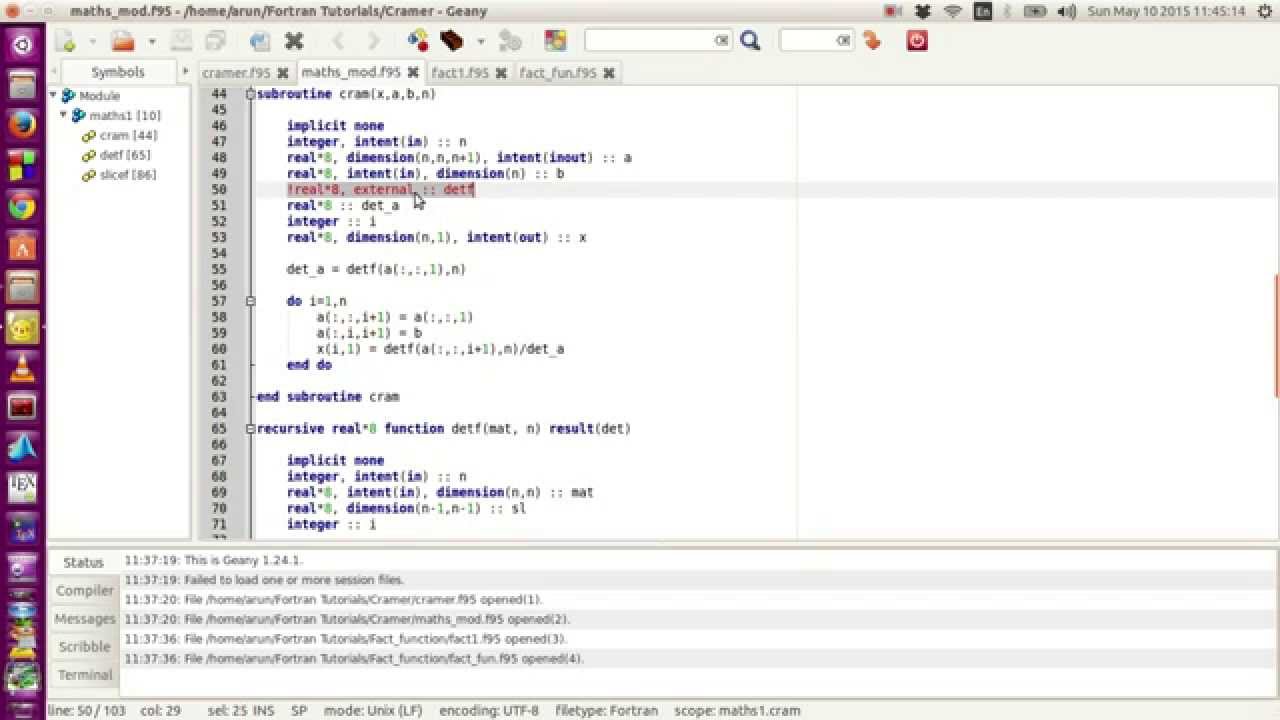This screenshot has width=1280, height=720.
Task: Switch to the maths_mod.f95 tab
Action: (x=351, y=73)
